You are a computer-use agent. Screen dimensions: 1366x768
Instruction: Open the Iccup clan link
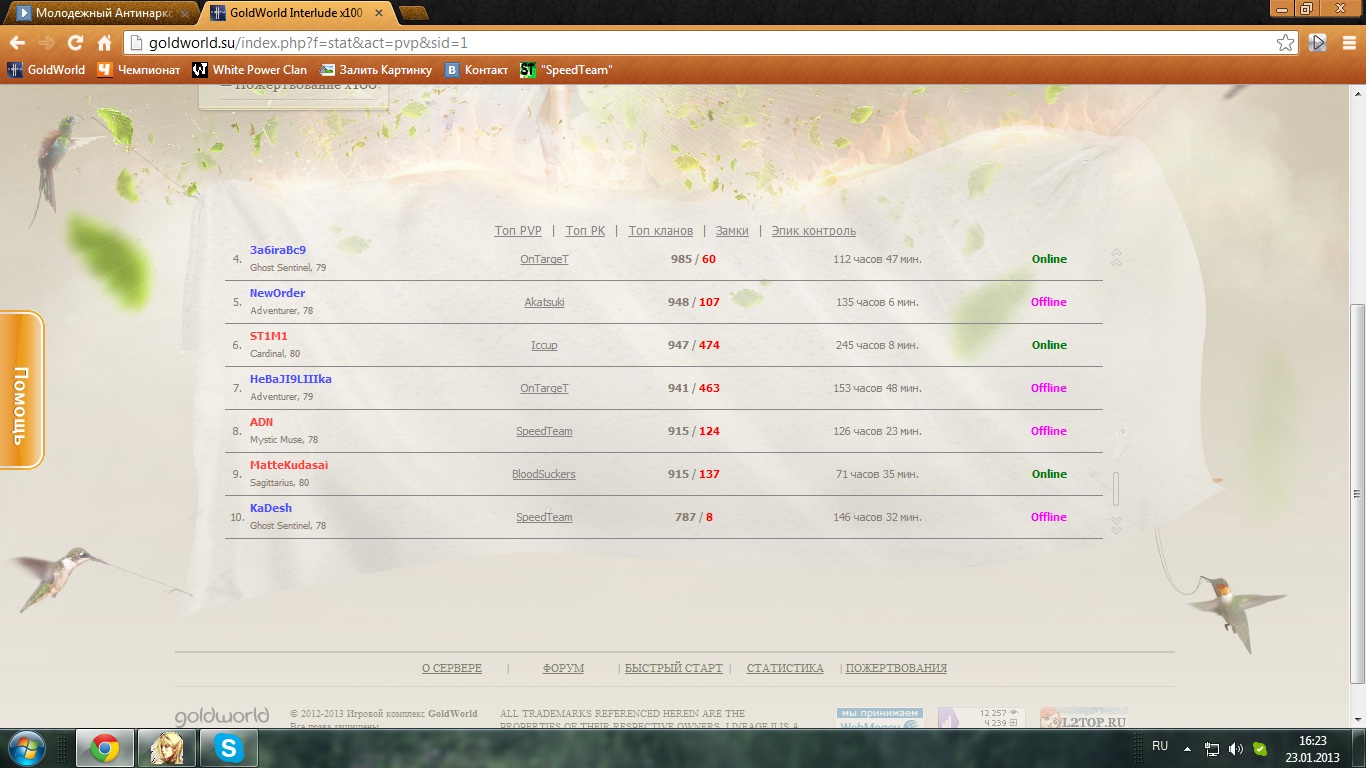point(544,345)
